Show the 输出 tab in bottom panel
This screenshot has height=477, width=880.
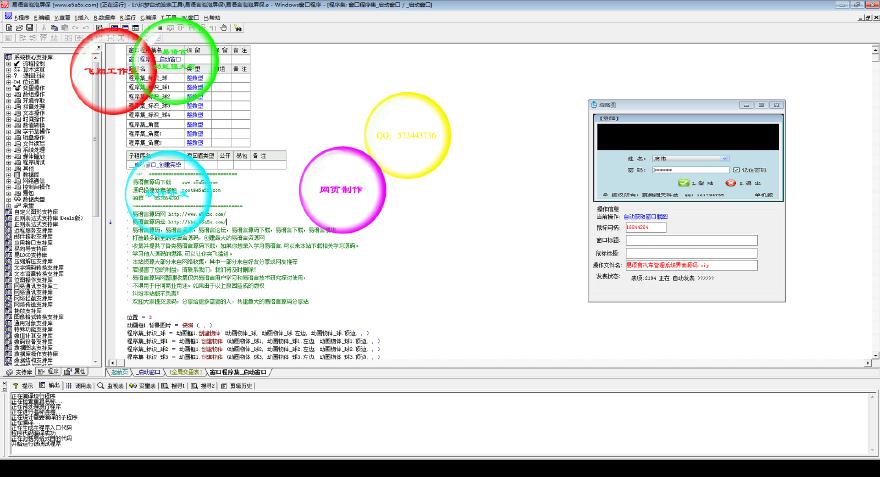click(x=50, y=386)
